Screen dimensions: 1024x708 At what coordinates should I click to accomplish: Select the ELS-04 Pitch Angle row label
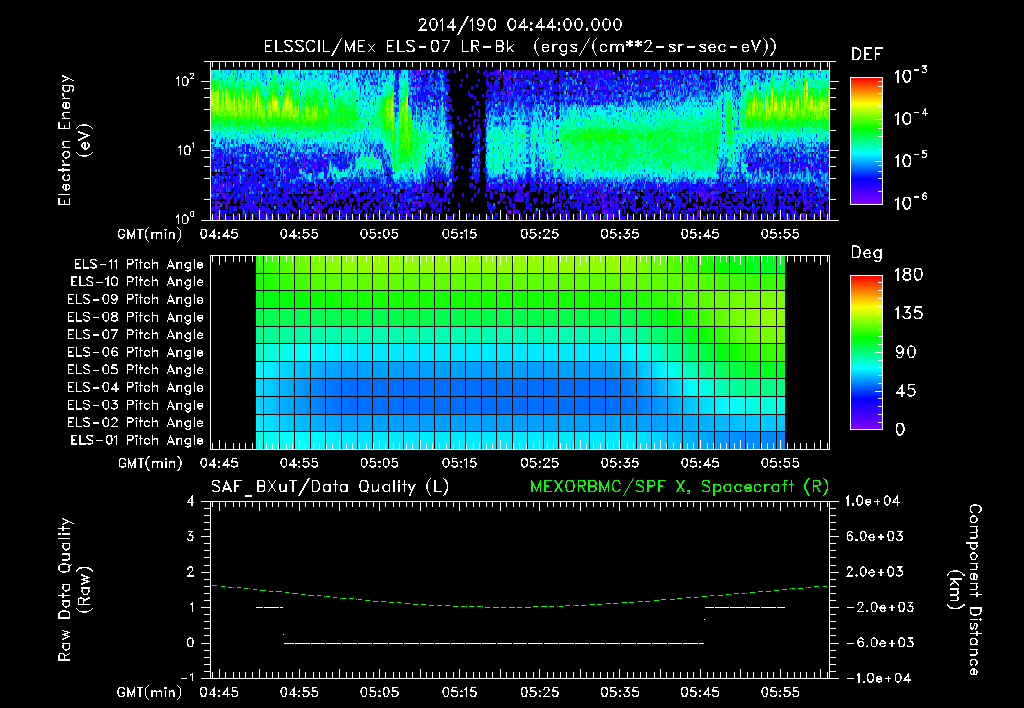(136, 388)
